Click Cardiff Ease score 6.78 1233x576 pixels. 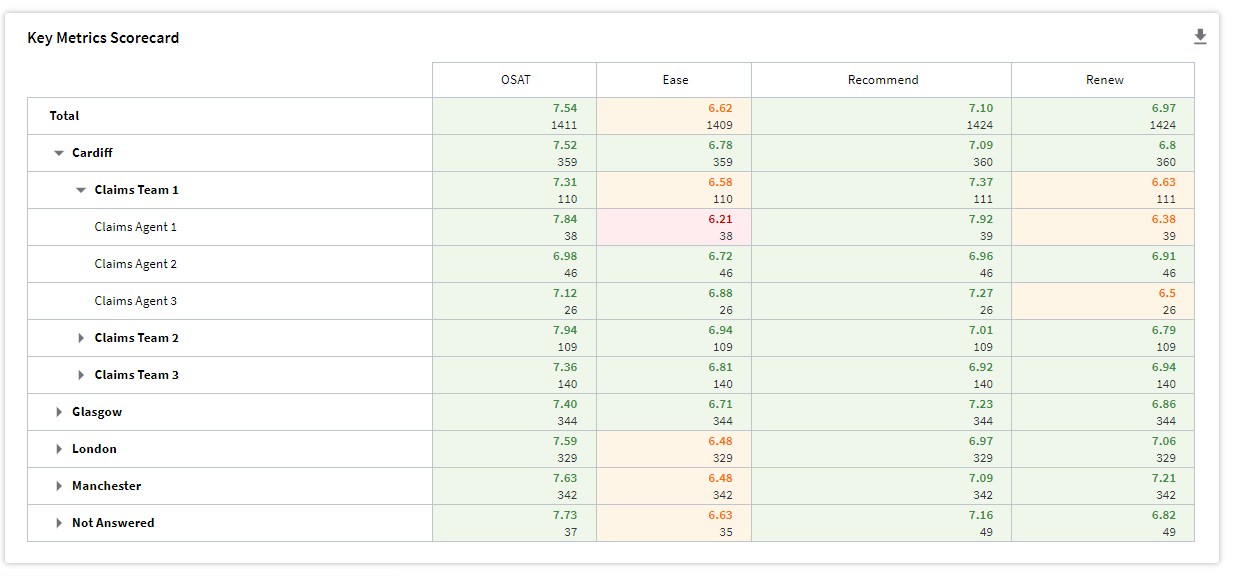click(x=720, y=145)
